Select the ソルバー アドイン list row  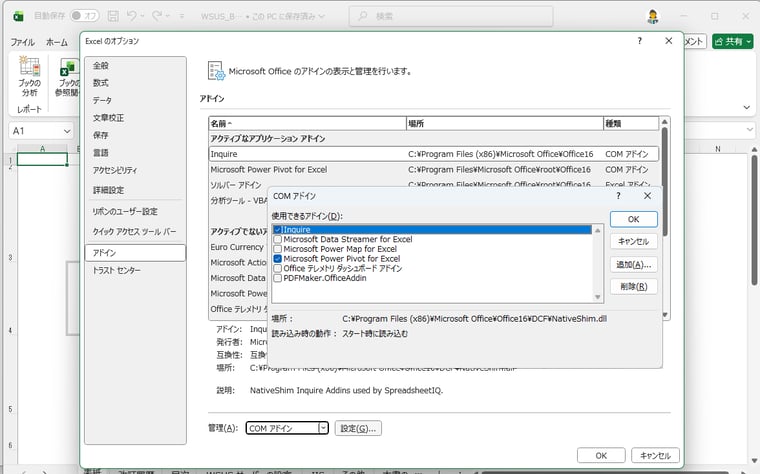[x=434, y=184]
